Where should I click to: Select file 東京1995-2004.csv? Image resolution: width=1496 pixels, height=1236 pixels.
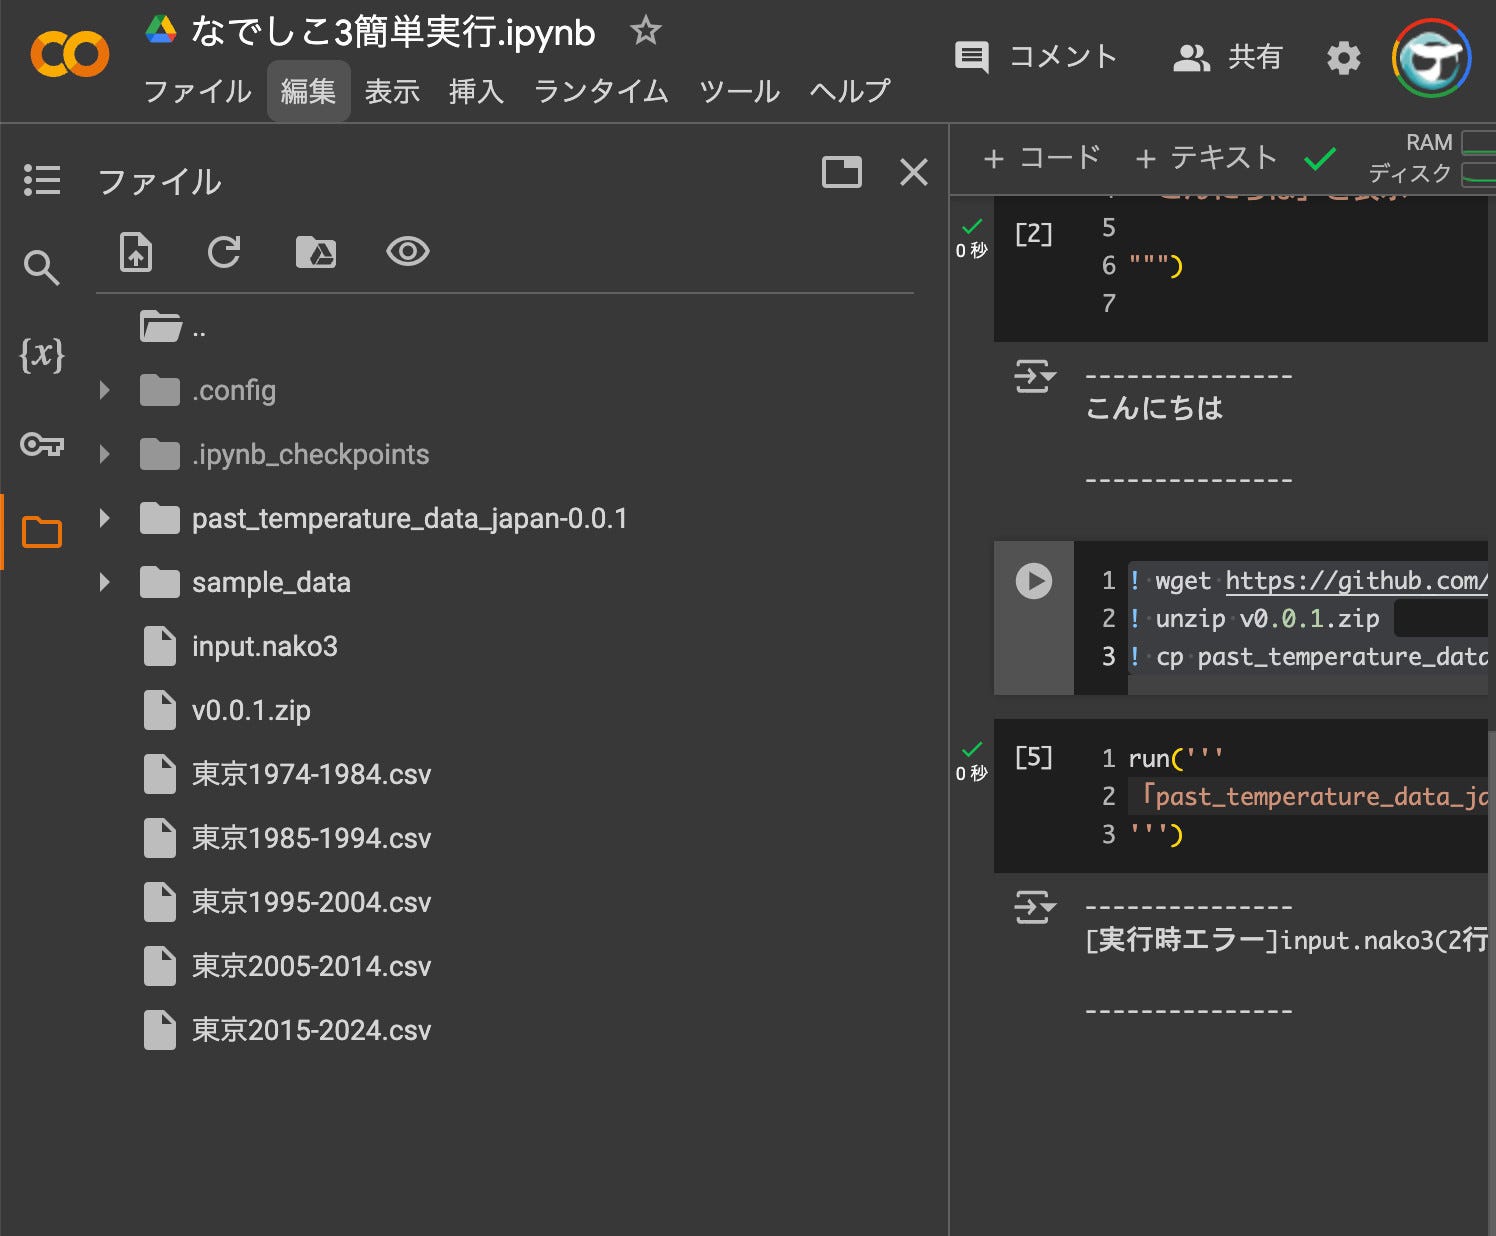click(x=311, y=902)
